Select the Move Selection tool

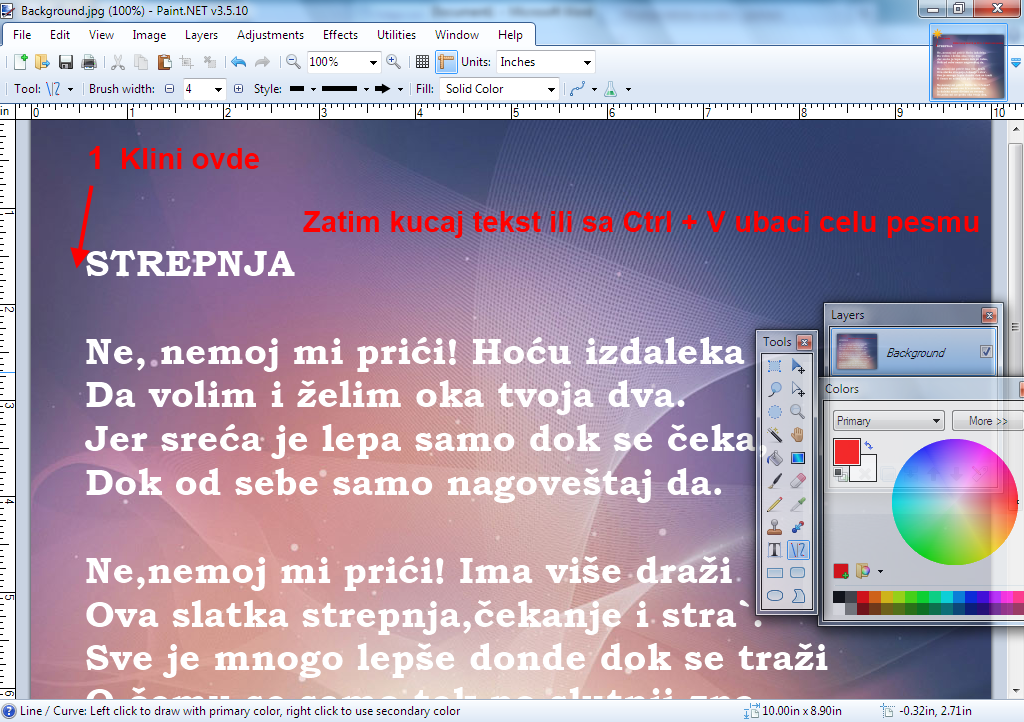[x=797, y=389]
